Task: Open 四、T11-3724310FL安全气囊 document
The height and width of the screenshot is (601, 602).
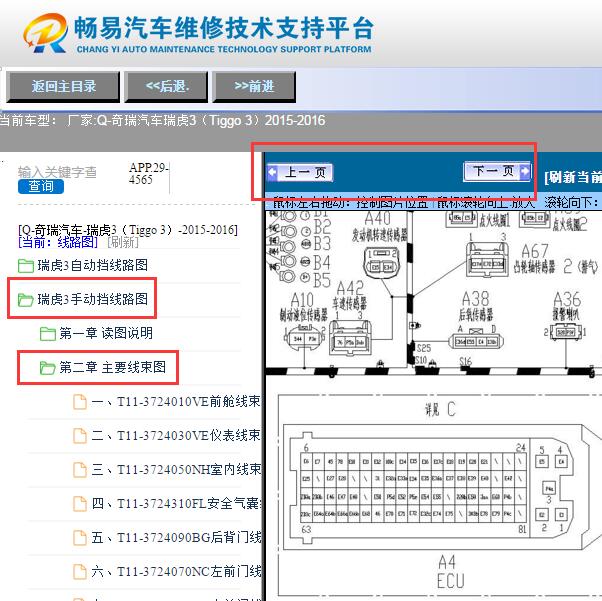Action: pyautogui.click(x=176, y=503)
